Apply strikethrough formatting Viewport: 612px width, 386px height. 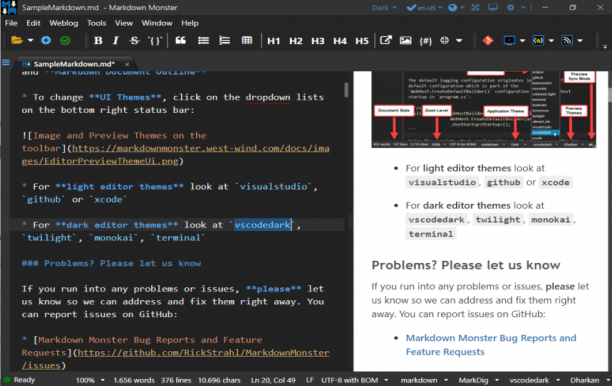(x=134, y=40)
